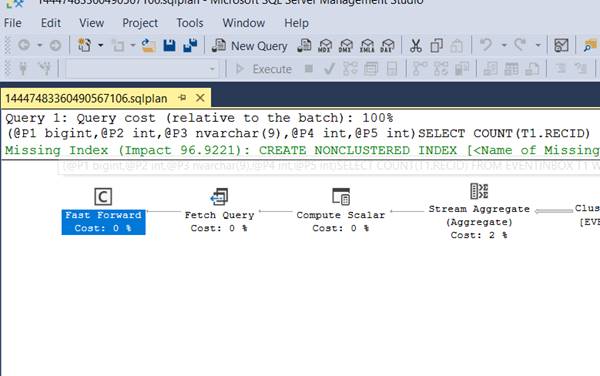Click the Connect plug icon
This screenshot has width=600, height=376.
23,69
